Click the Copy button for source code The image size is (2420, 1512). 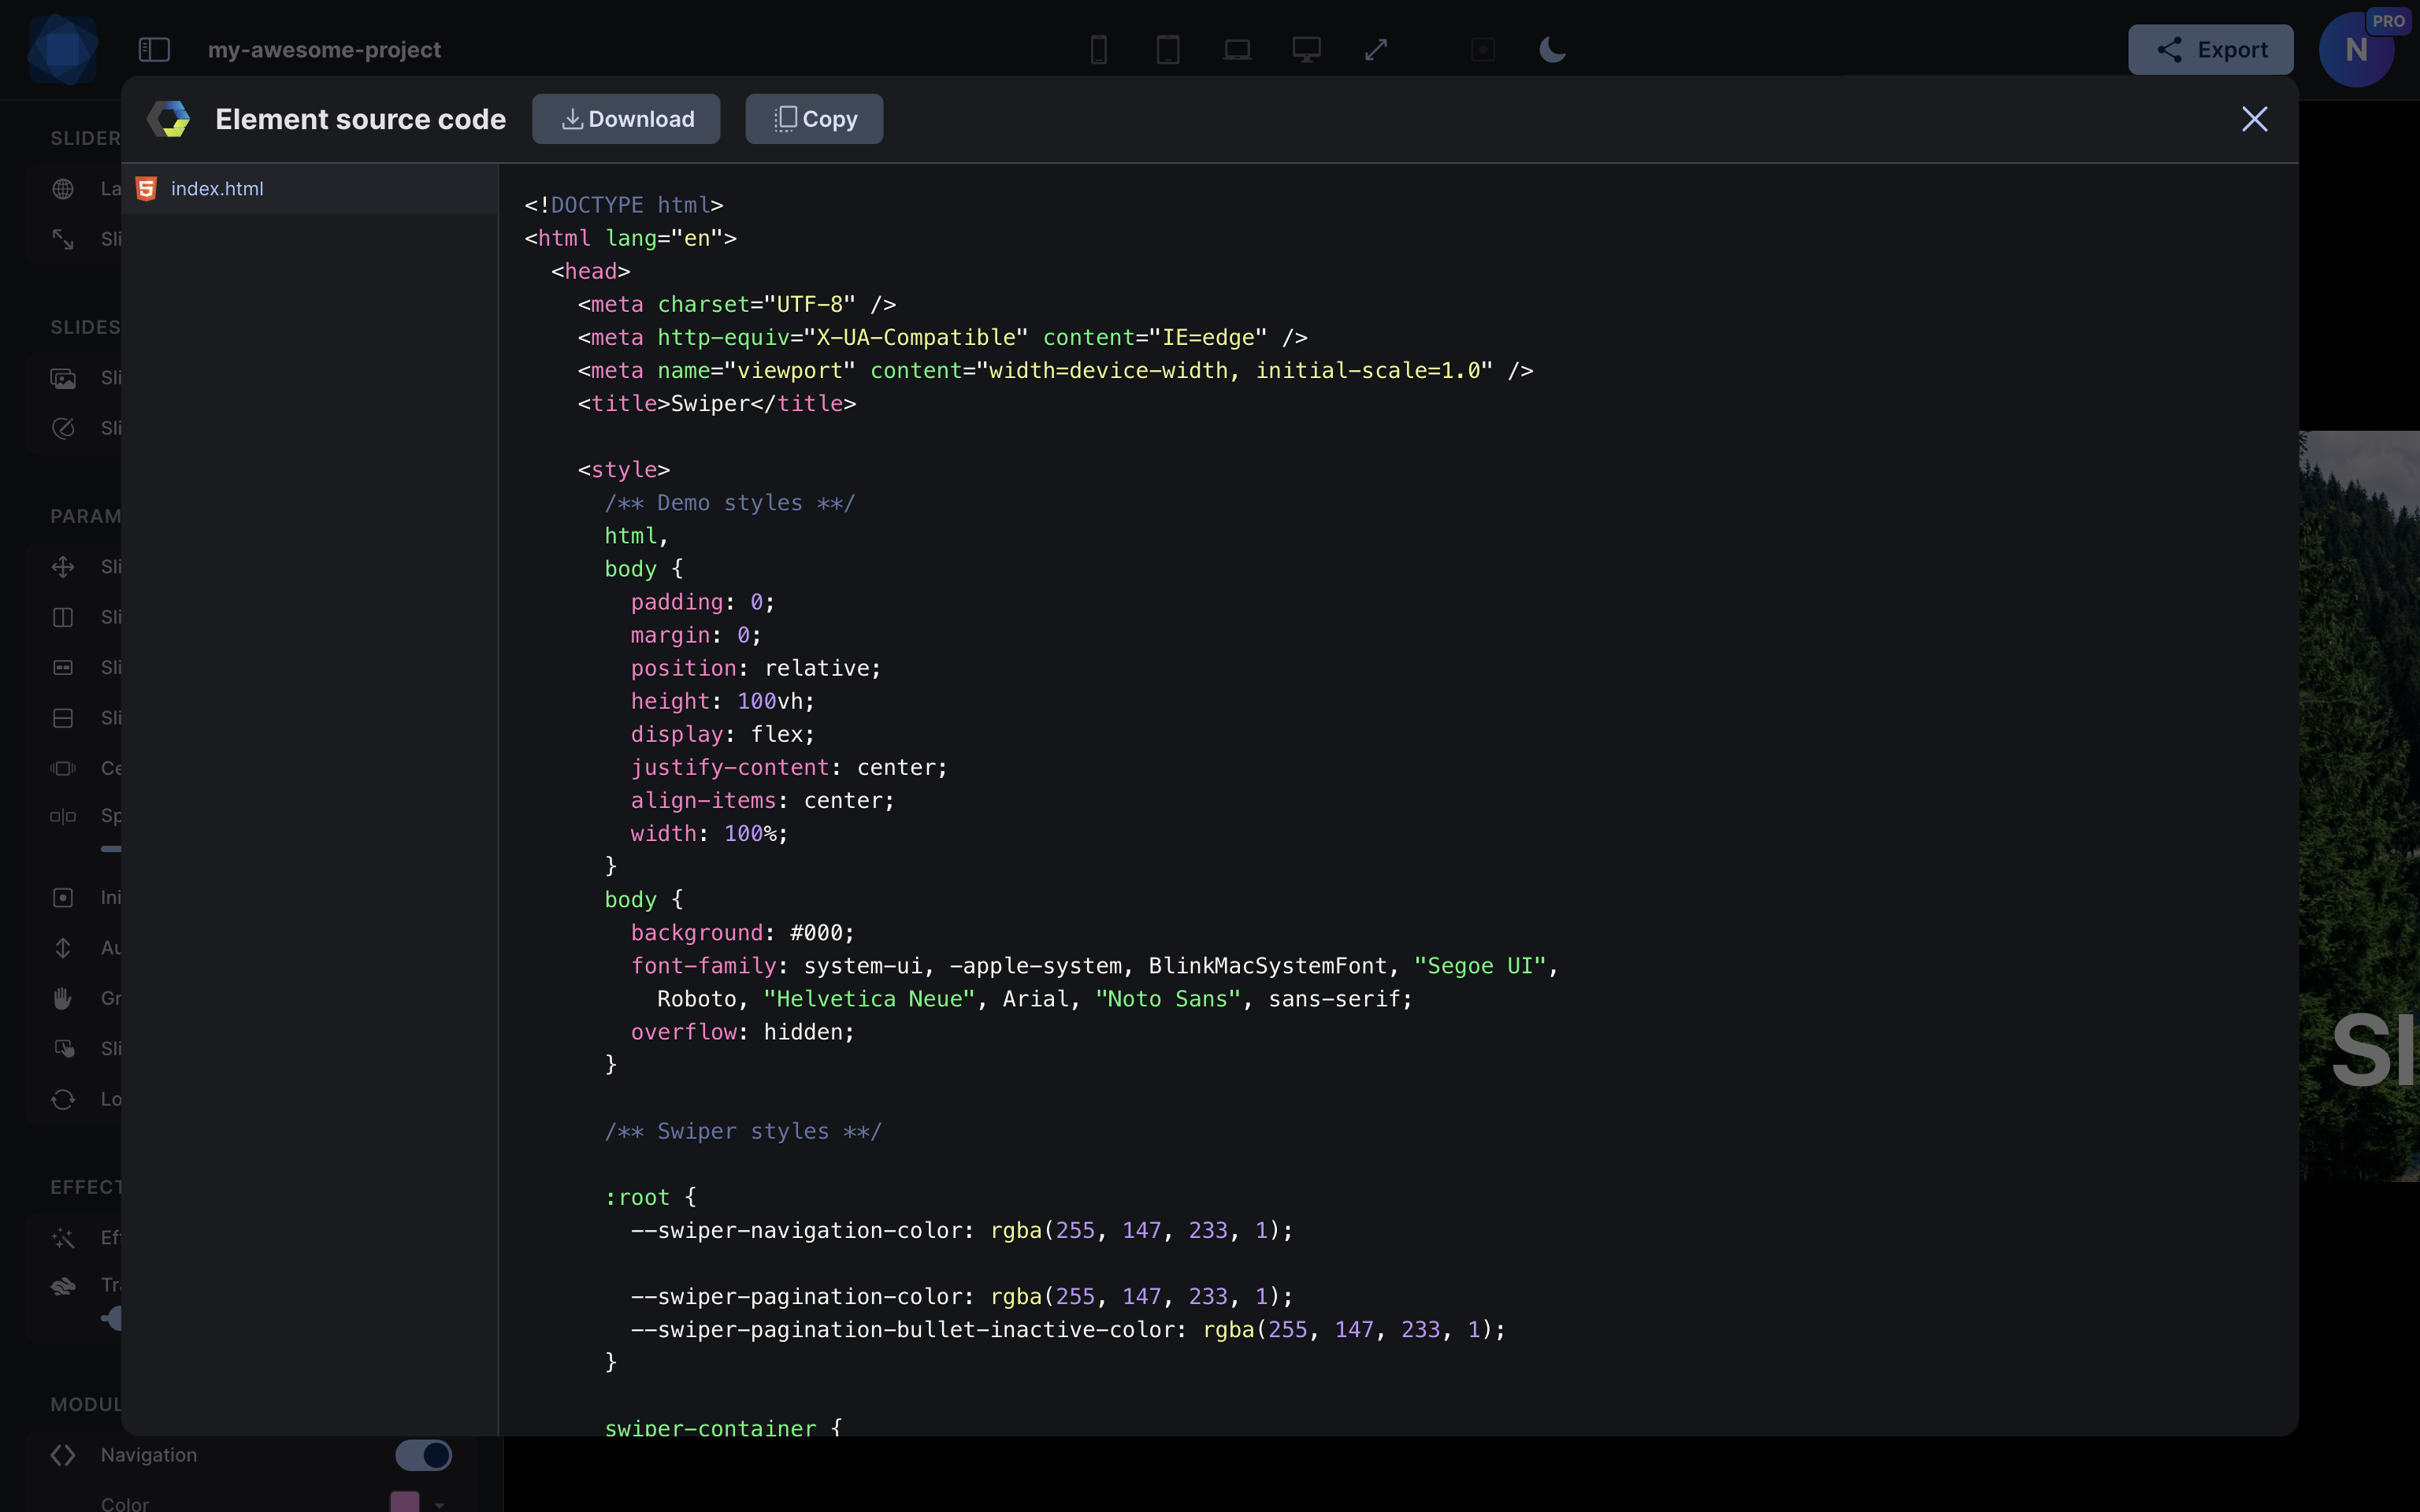coord(814,118)
